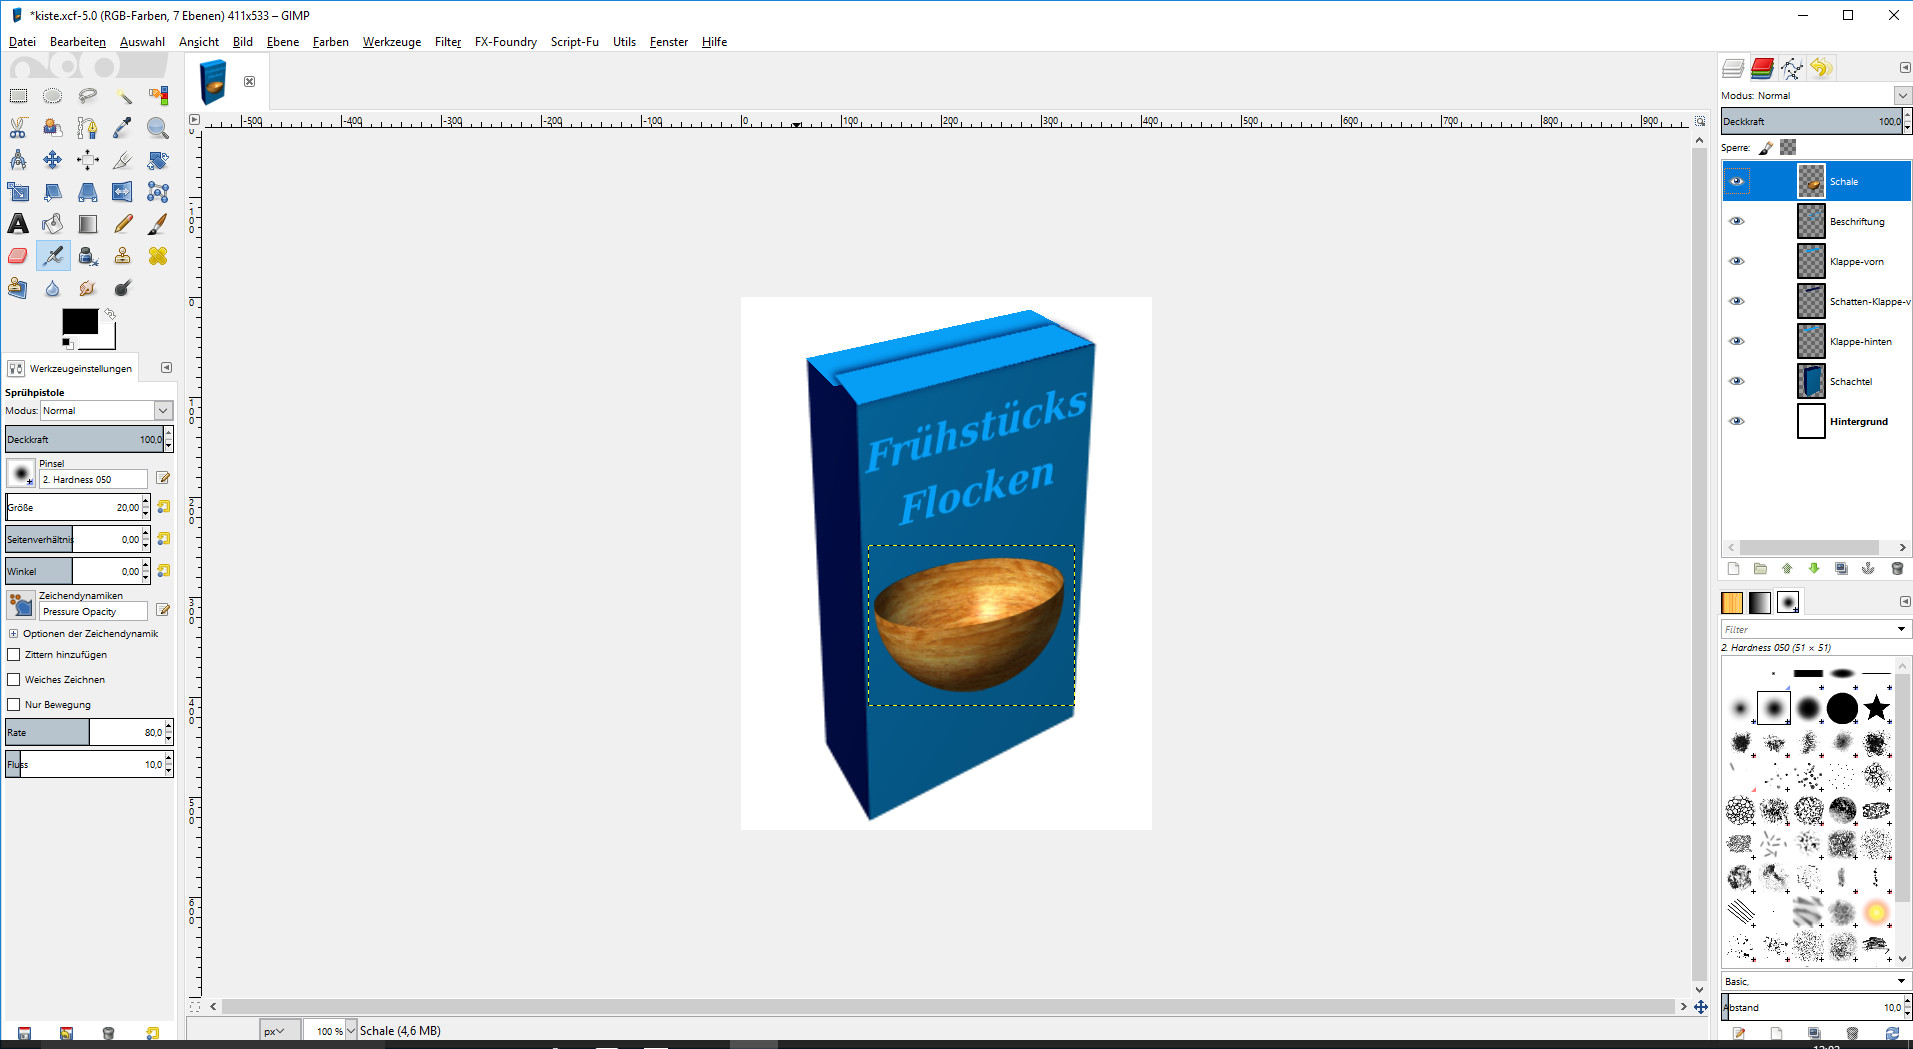The width and height of the screenshot is (1913, 1049).
Task: Select the Schachtel layer
Action: (1850, 381)
